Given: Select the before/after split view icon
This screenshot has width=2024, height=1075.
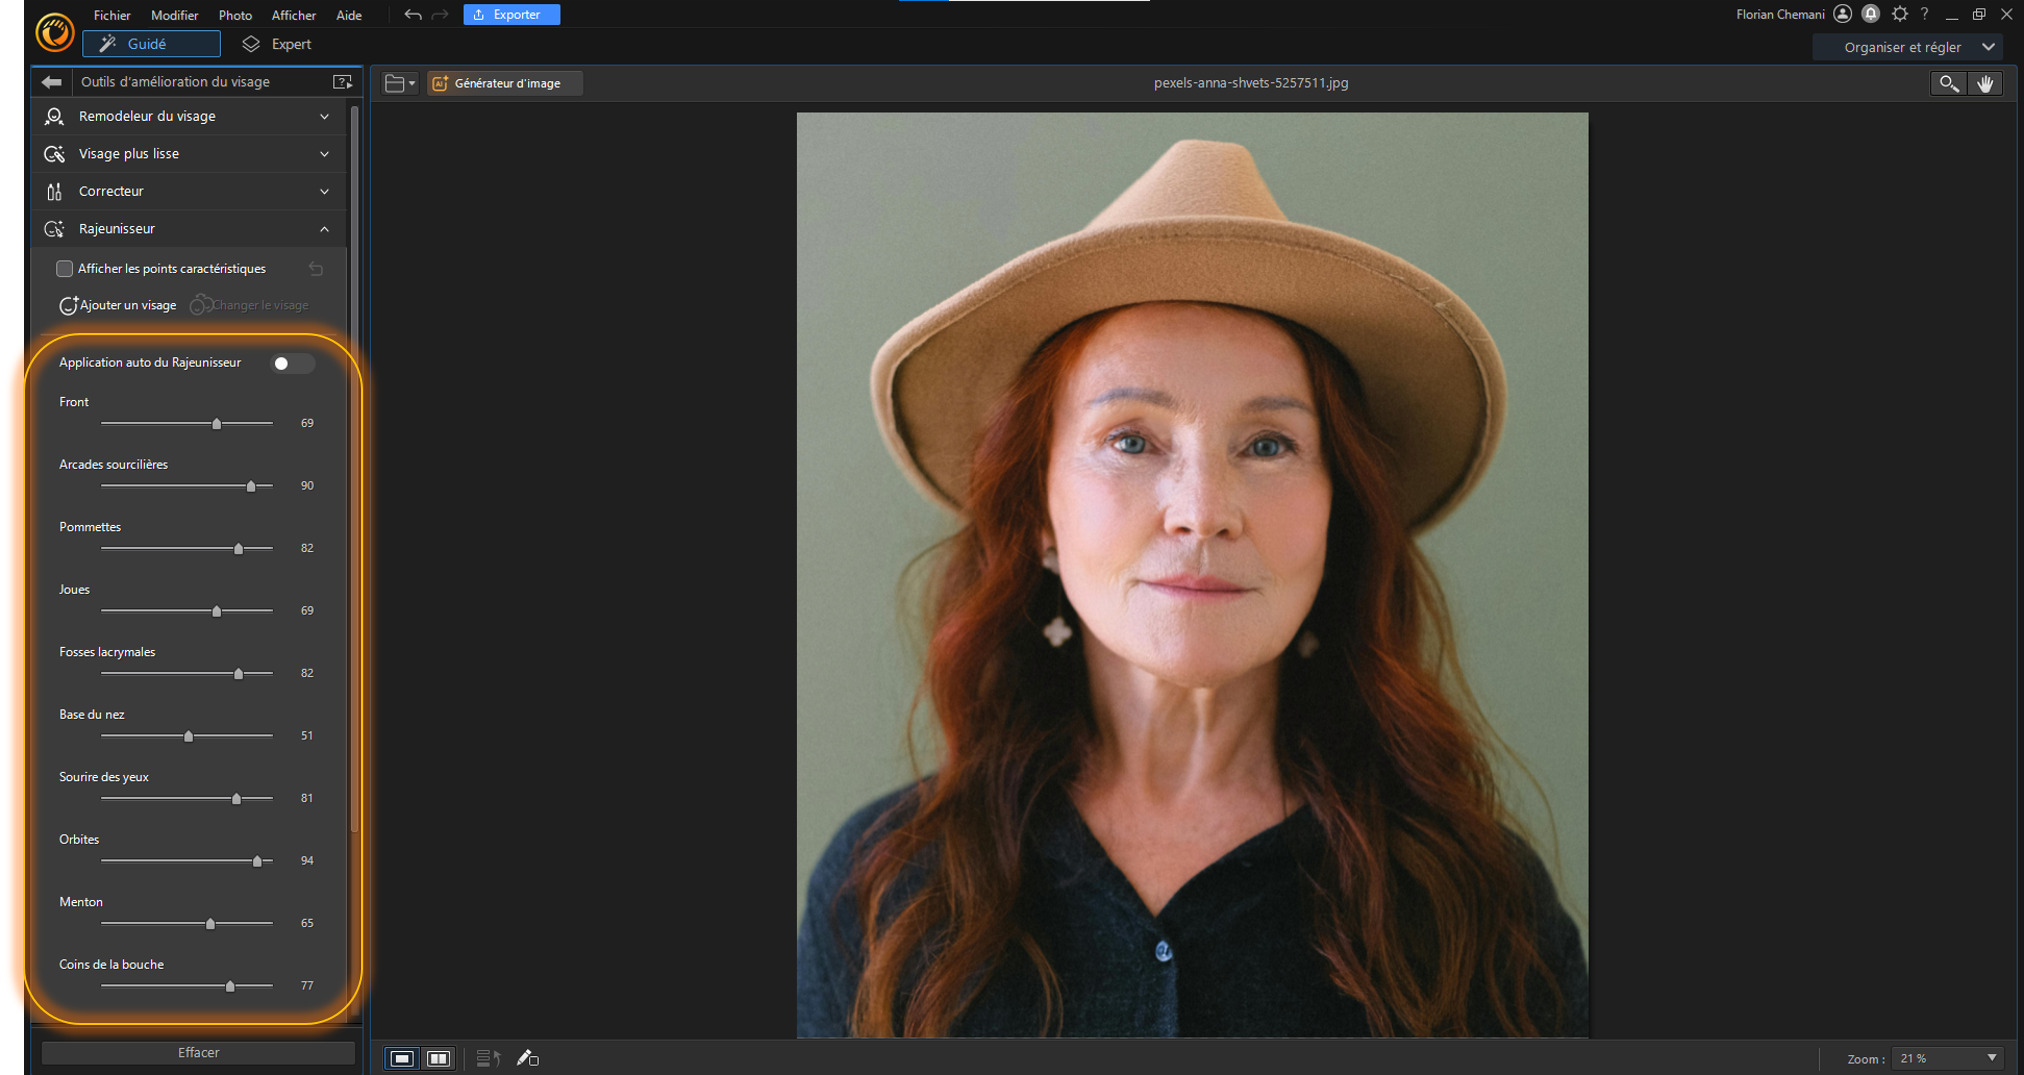Looking at the screenshot, I should (x=439, y=1057).
